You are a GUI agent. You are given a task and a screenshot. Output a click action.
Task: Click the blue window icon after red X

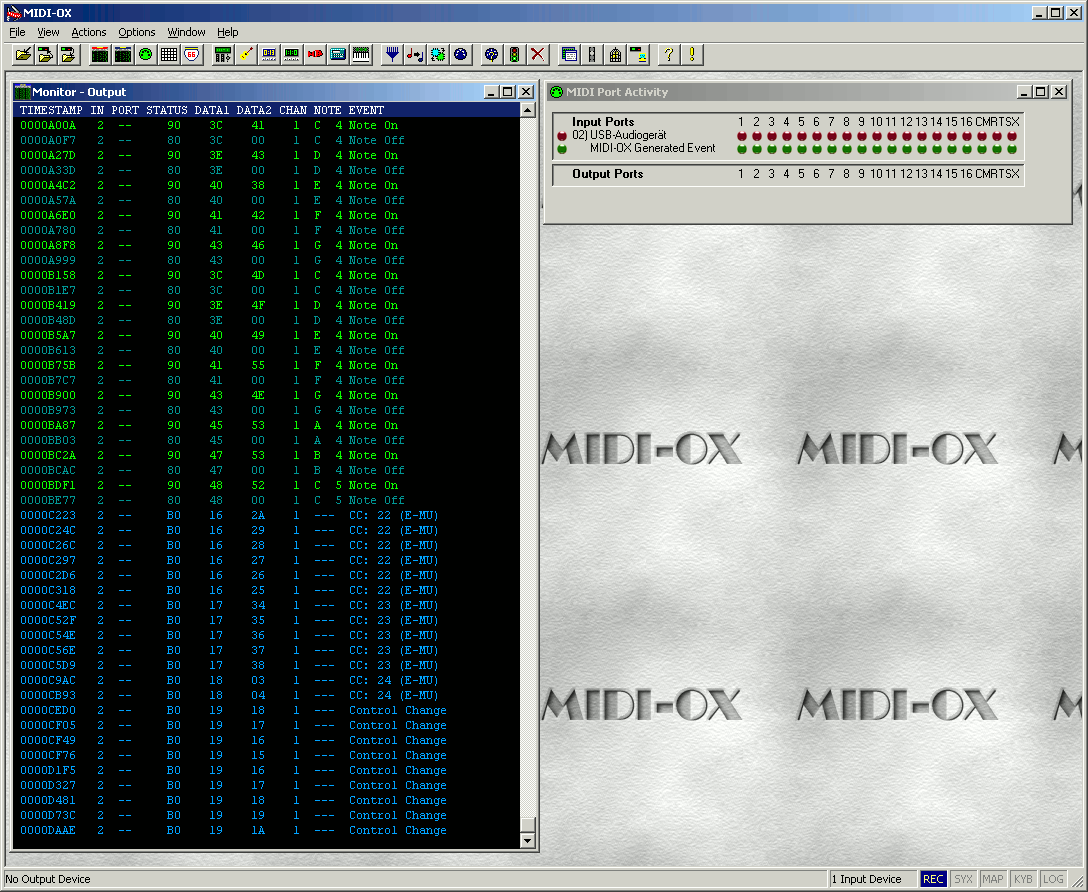coord(570,55)
